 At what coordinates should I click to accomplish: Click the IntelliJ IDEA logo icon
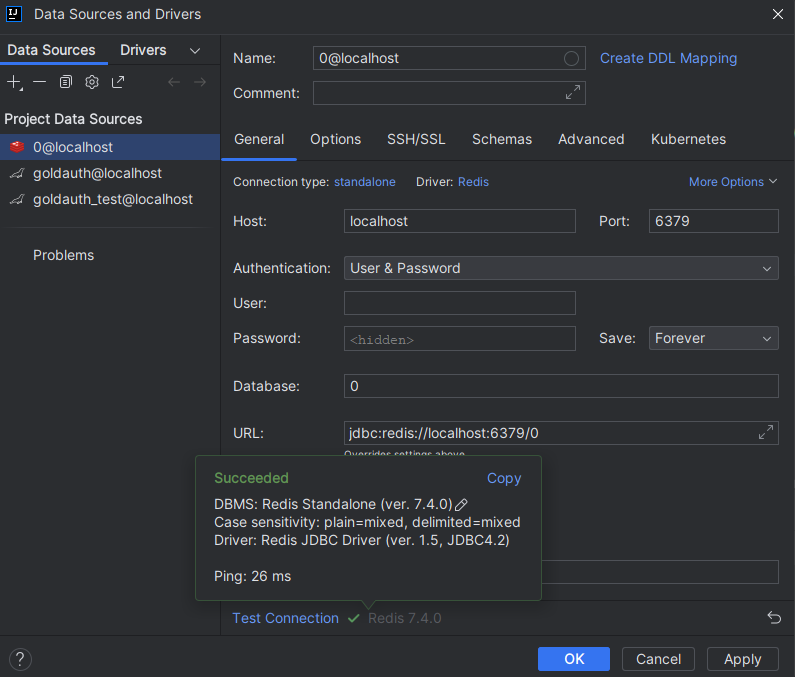[x=14, y=14]
